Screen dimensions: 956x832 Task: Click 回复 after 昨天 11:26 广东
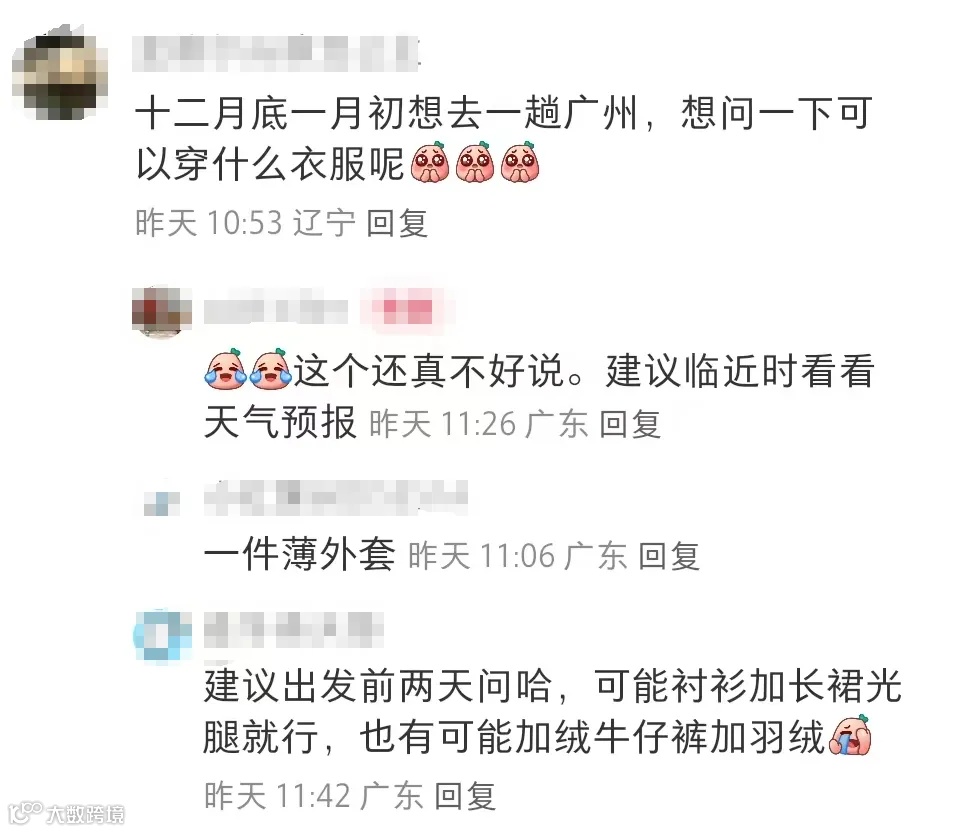(x=630, y=424)
